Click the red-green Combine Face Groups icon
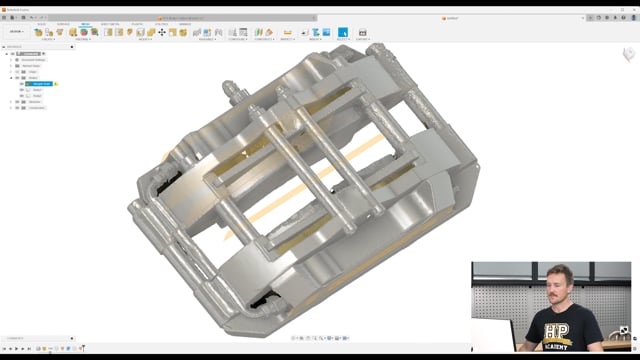The width and height of the screenshot is (640, 360). point(84,32)
